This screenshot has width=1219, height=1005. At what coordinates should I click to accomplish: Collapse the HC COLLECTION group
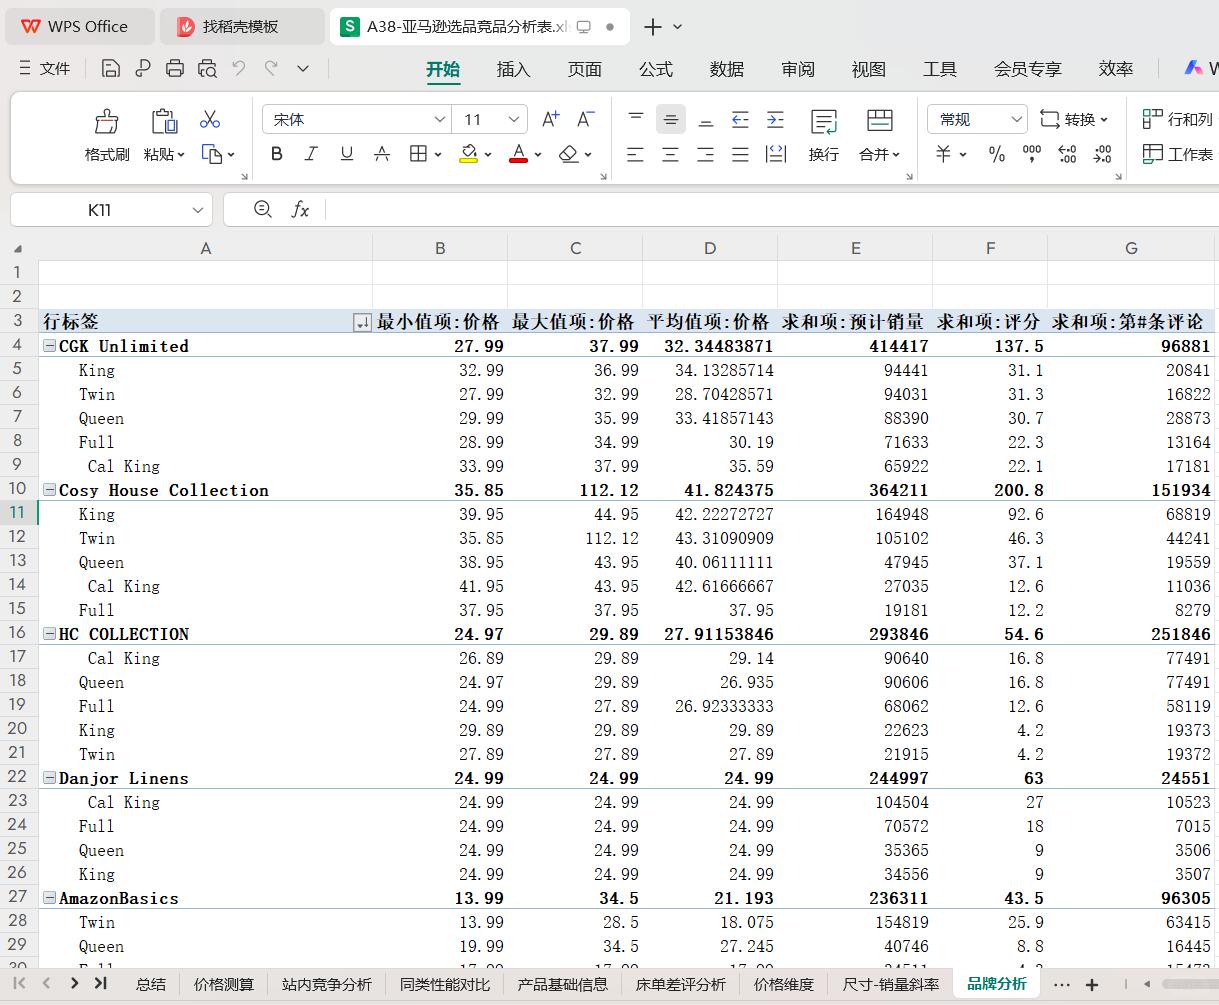49,634
